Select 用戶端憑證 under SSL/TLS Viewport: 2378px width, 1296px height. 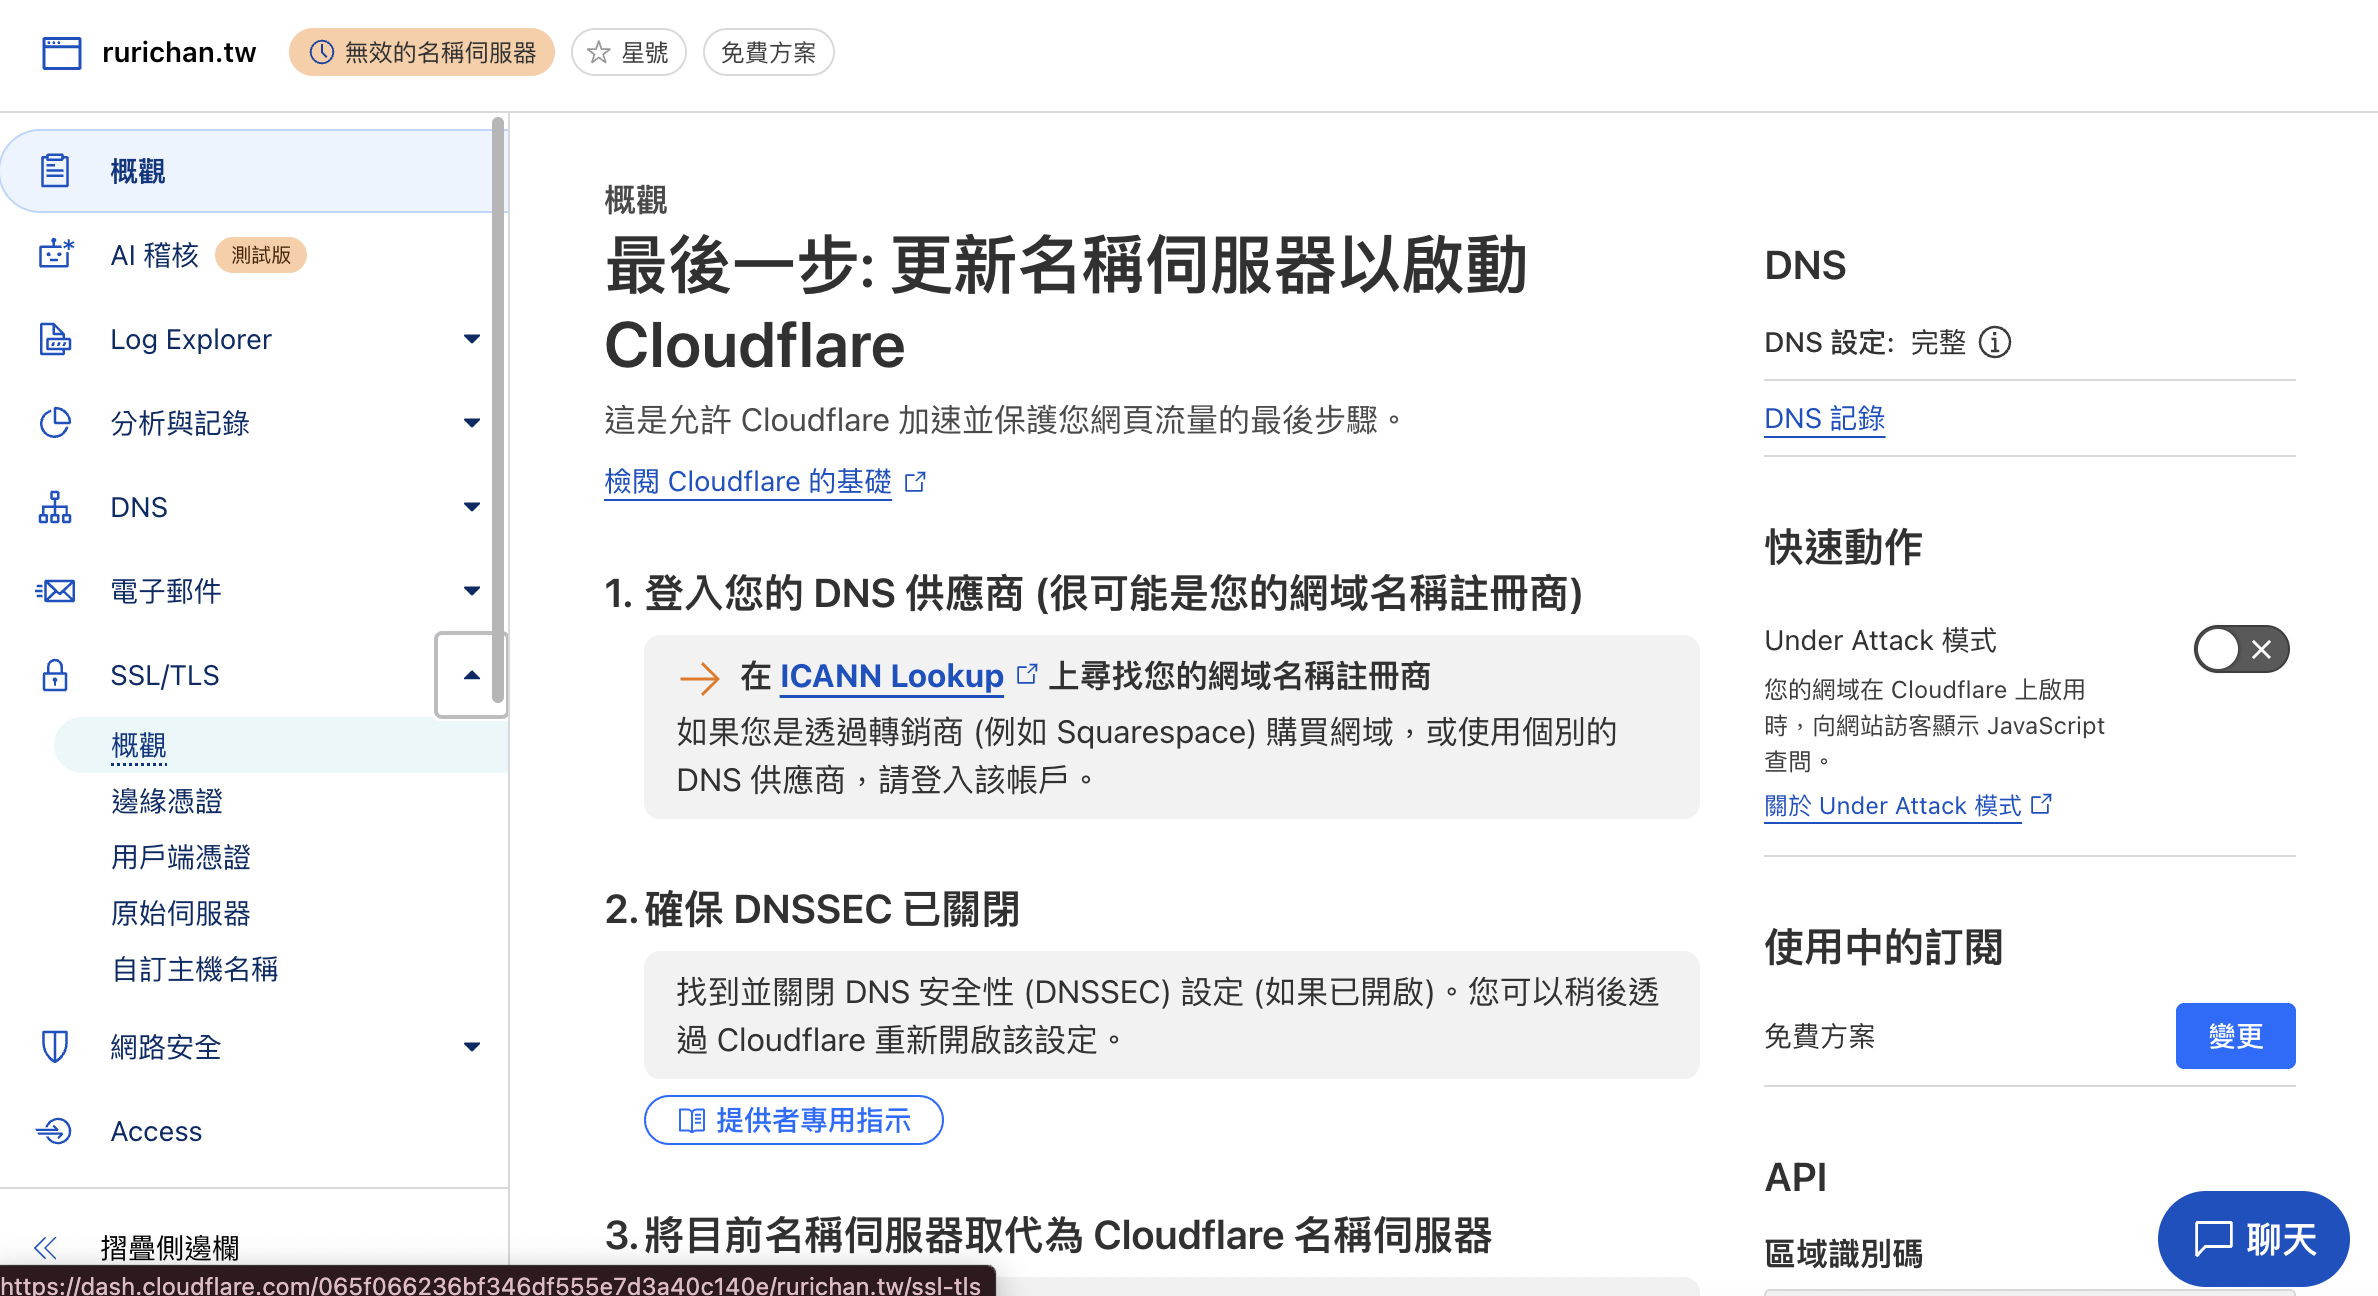tap(181, 857)
